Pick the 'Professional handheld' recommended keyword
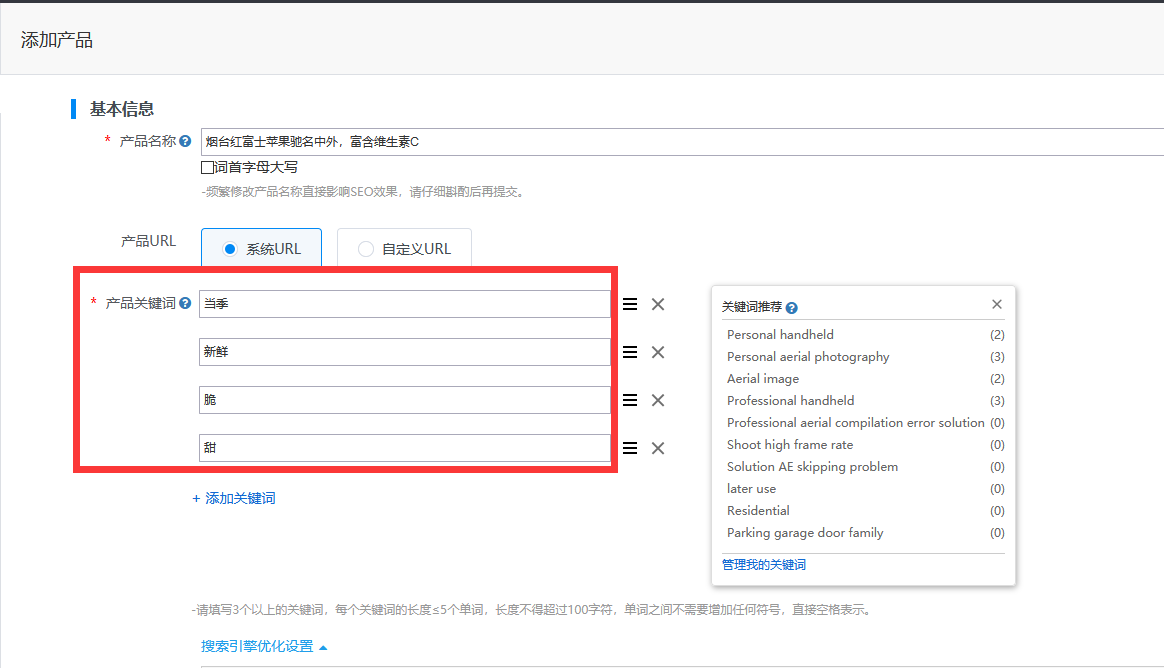 790,401
